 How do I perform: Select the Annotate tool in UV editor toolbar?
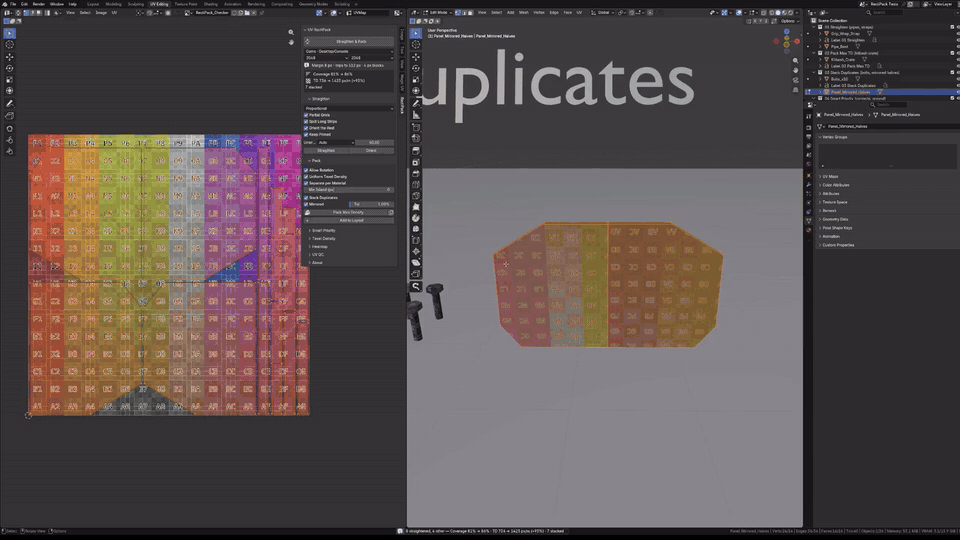(x=9, y=103)
